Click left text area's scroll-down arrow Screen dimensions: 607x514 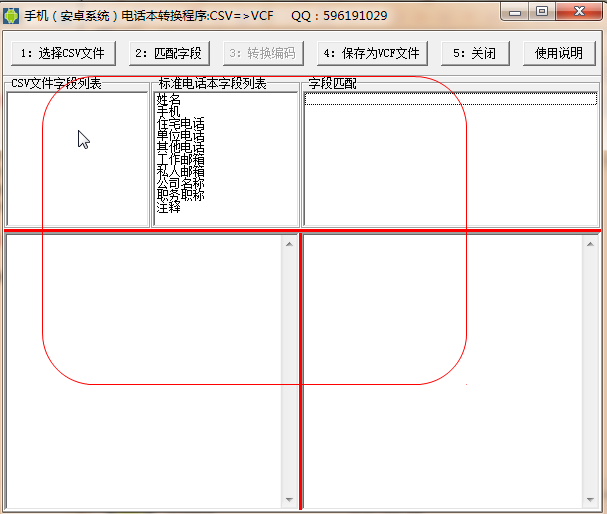pos(289,499)
